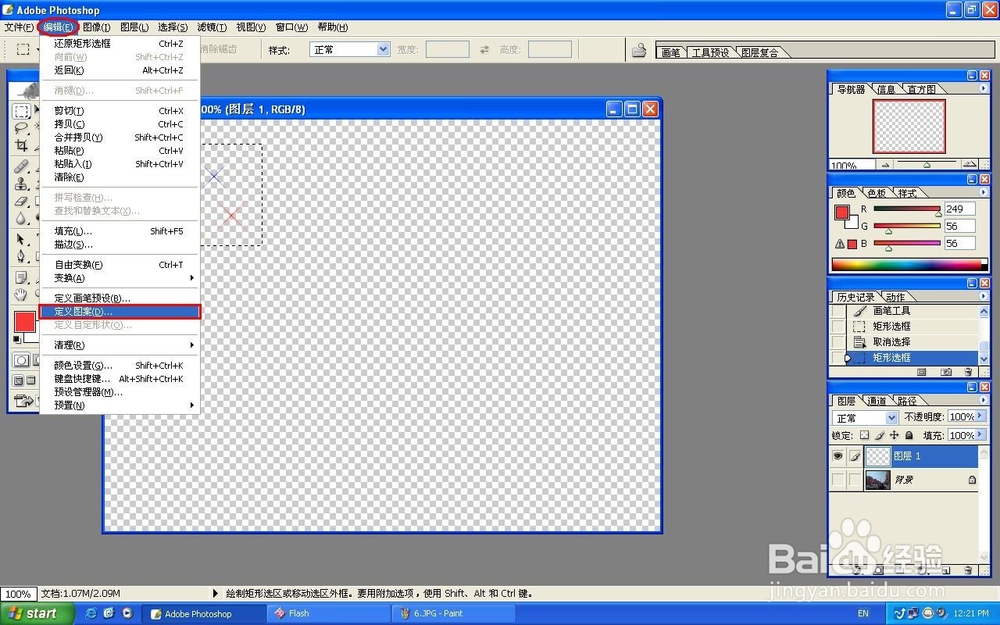Click the standard screen mode icon
This screenshot has height=625, width=1000.
pyautogui.click(x=18, y=381)
